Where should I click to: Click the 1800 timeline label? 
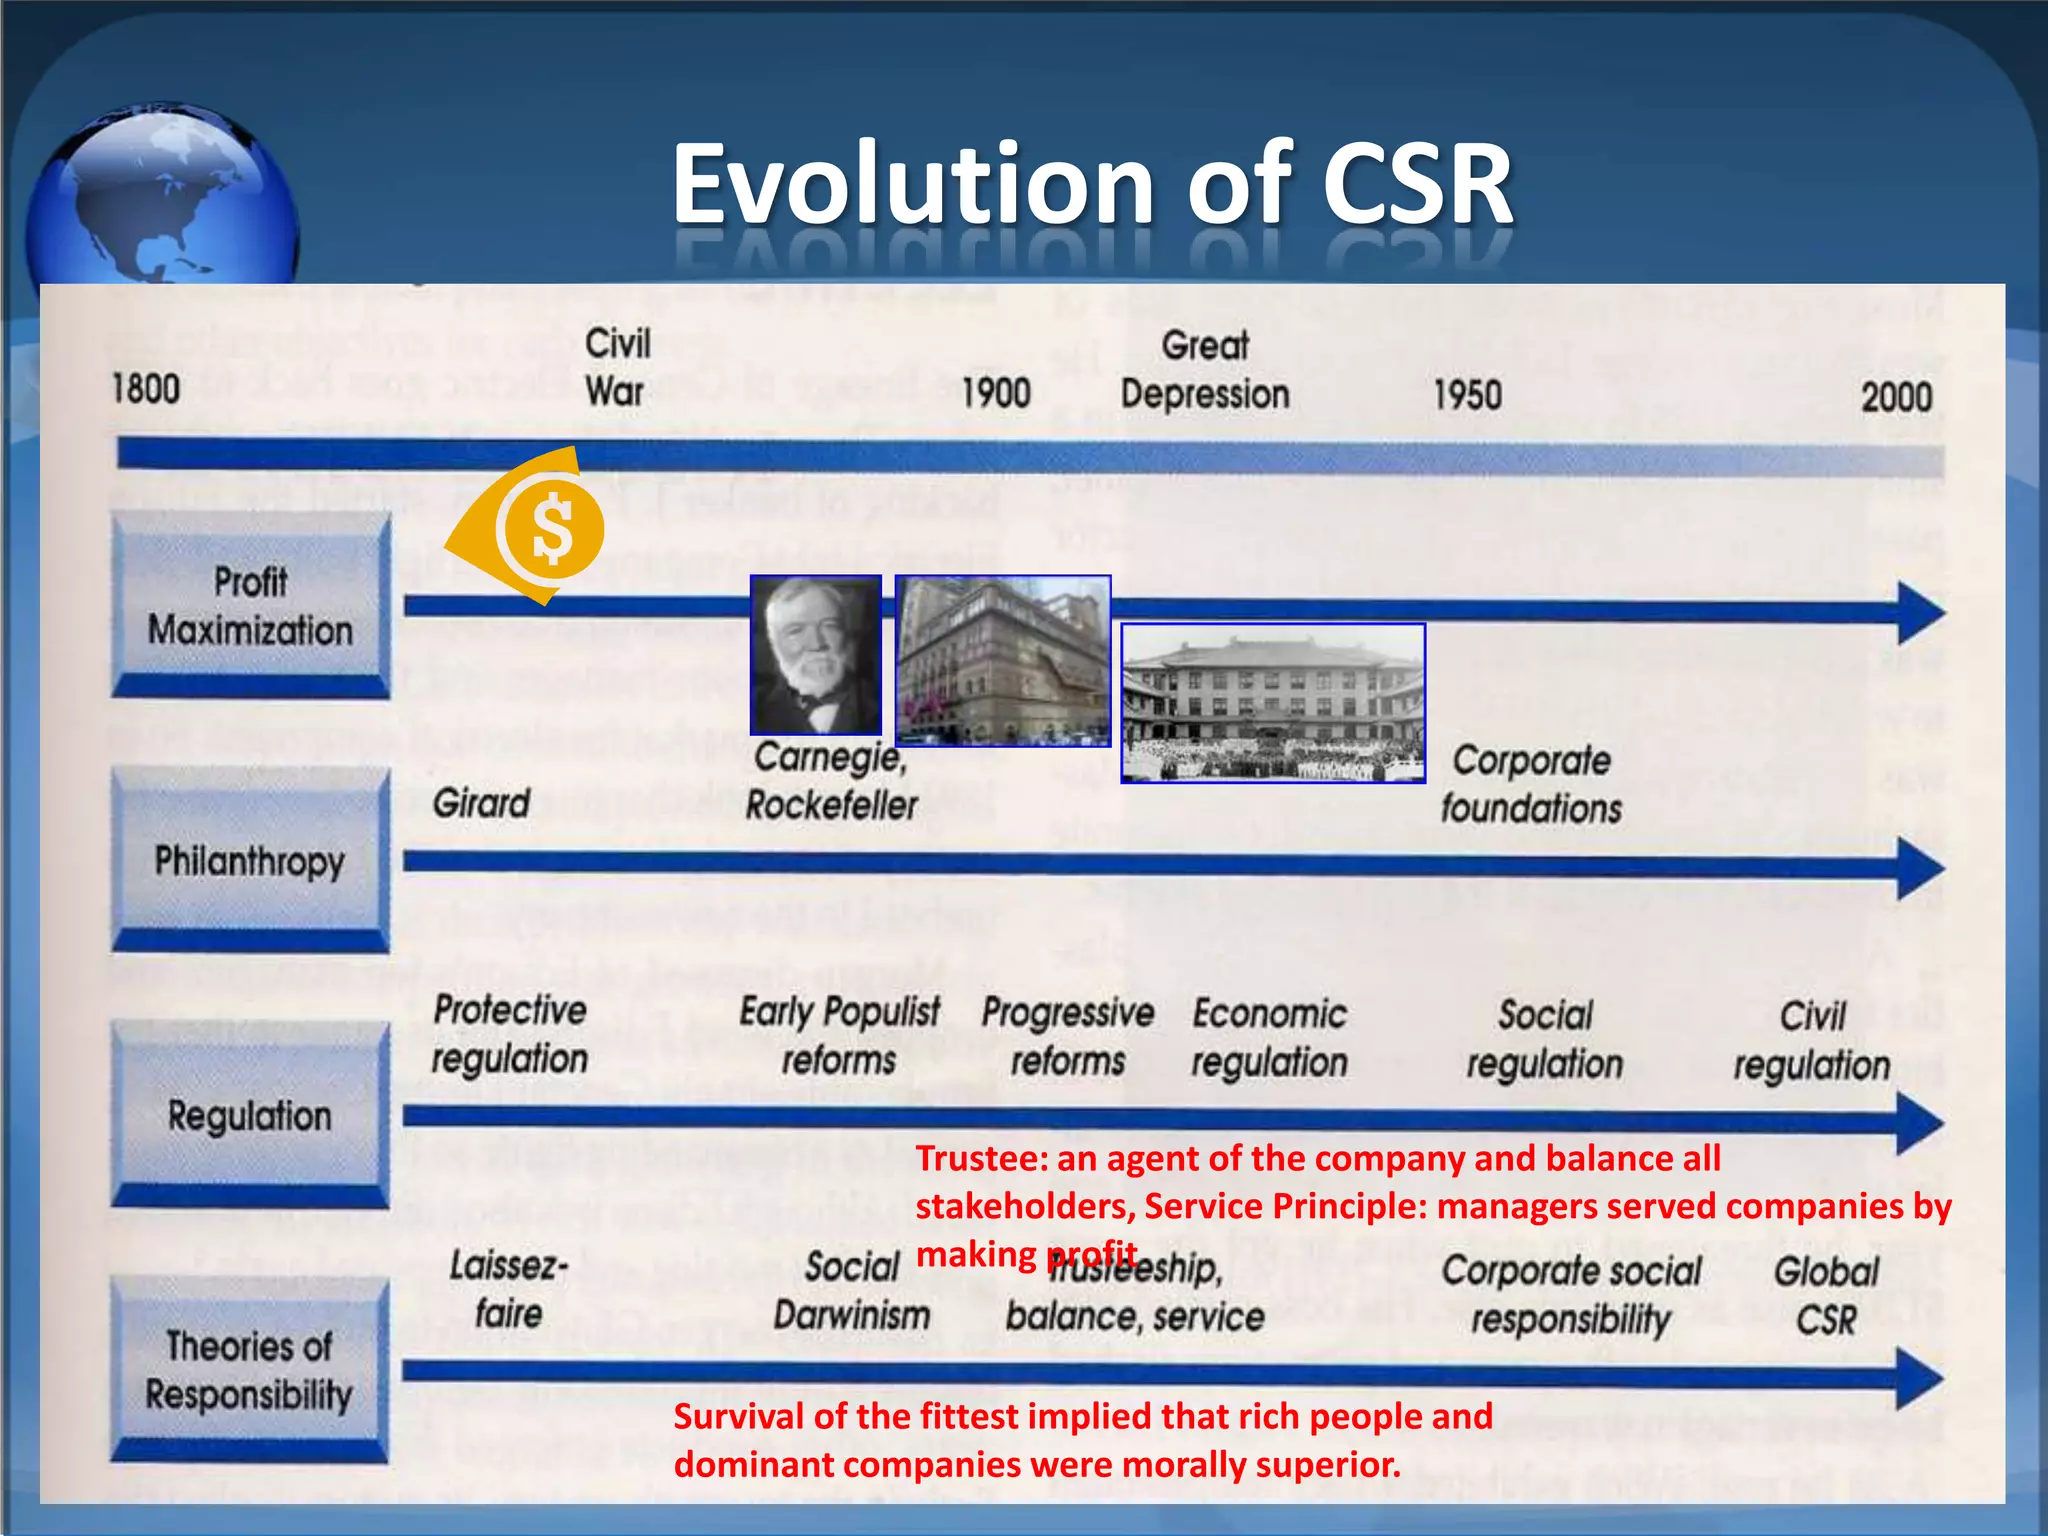click(x=146, y=388)
